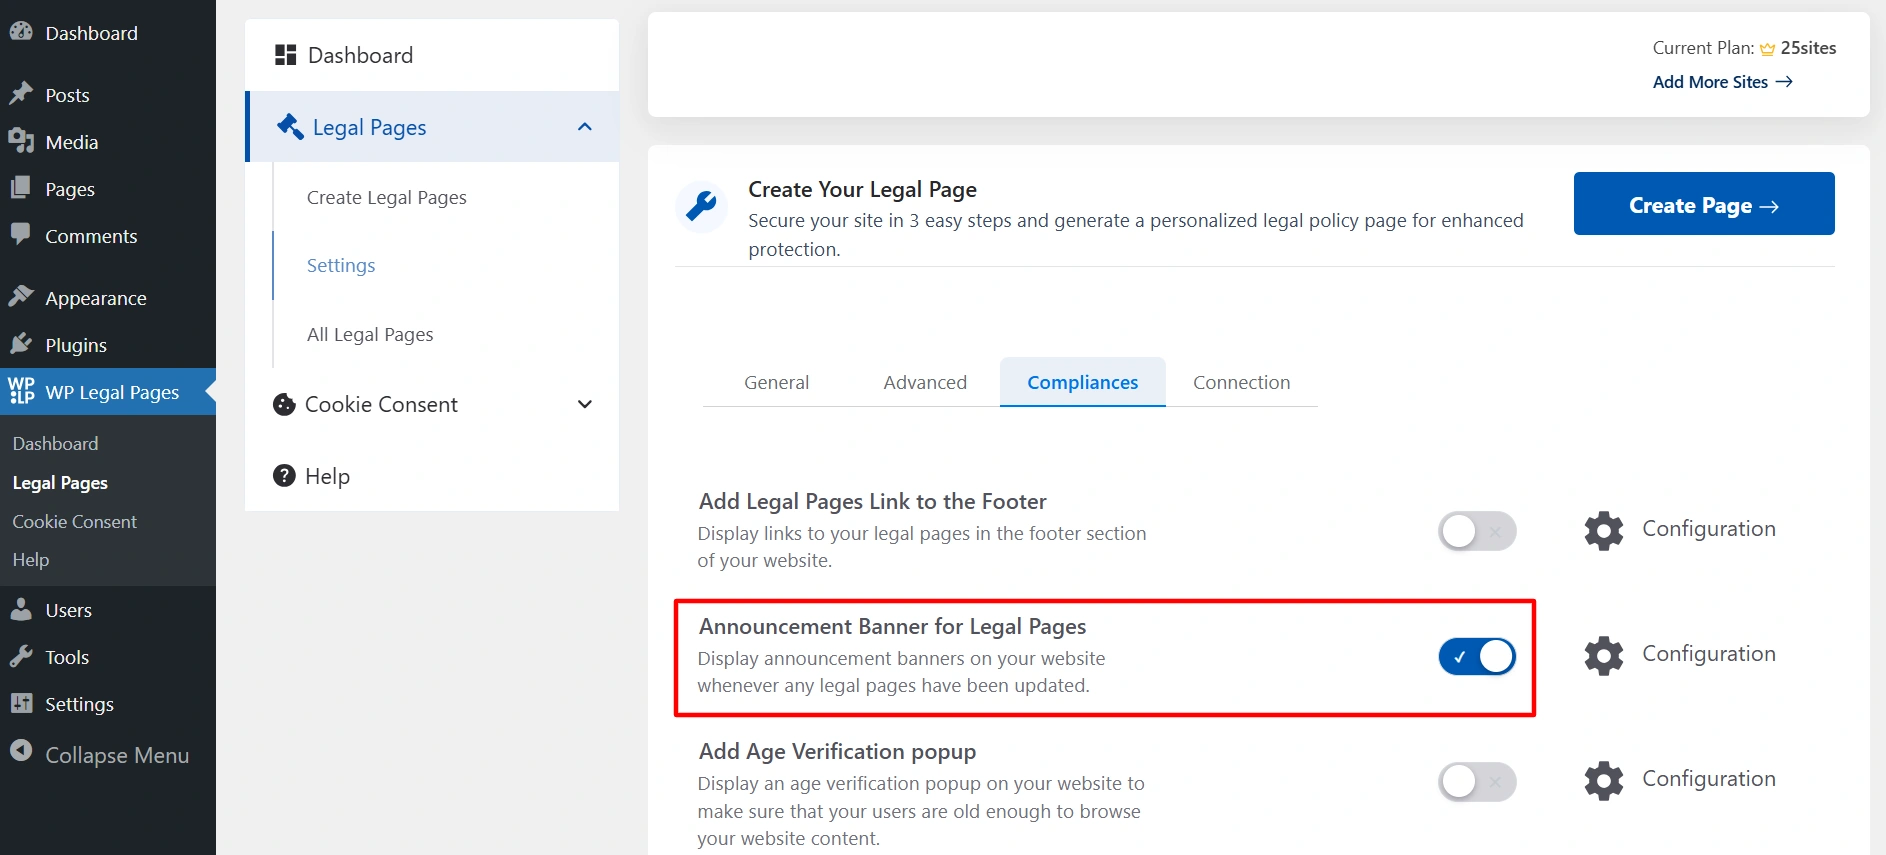
Task: Click the Add Age Verification popup heading
Action: coord(837,751)
